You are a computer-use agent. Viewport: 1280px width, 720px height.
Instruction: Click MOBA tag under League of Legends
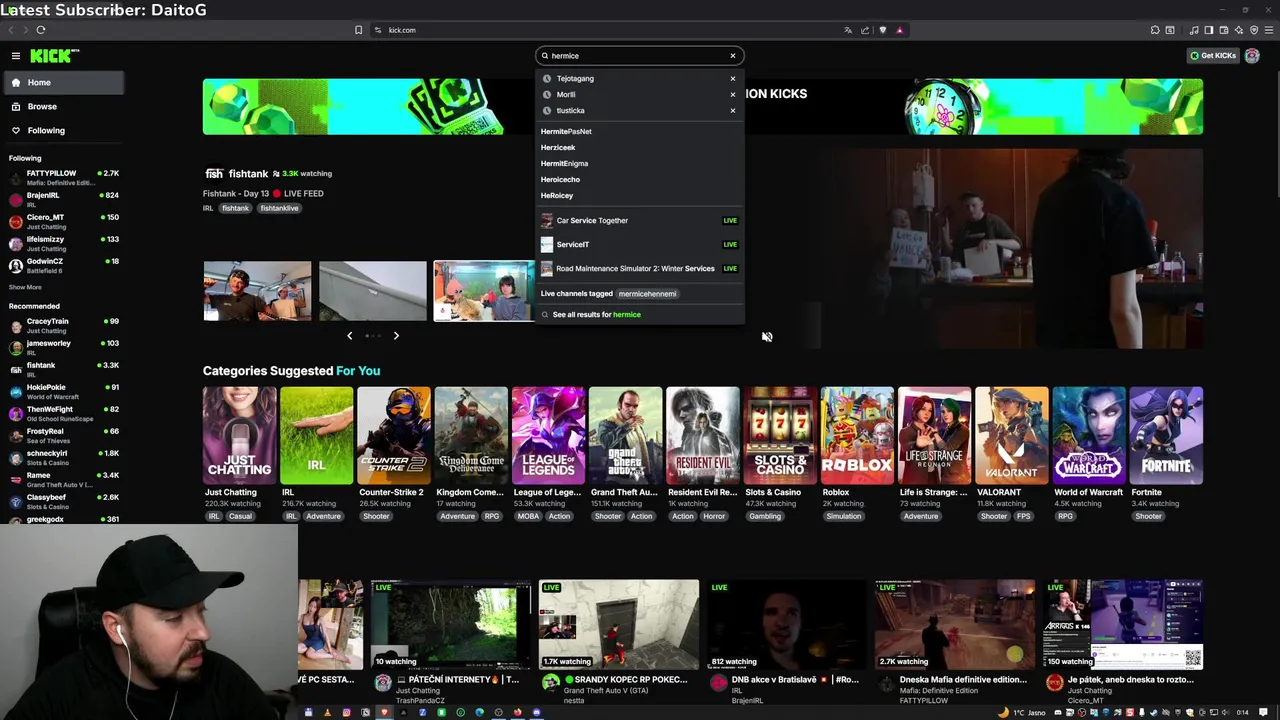point(527,516)
